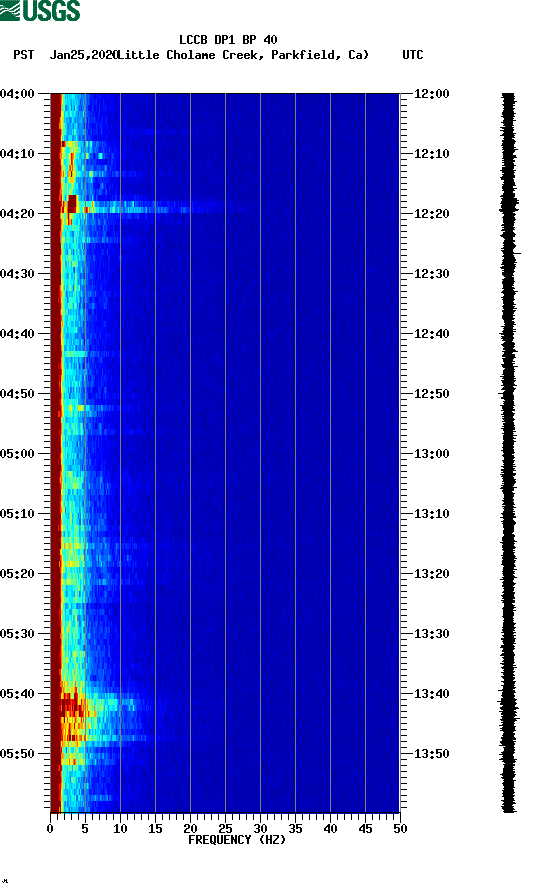Image resolution: width=552 pixels, height=892 pixels.
Task: Click the 0 Hz frequency axis label
Action: pos(50,829)
